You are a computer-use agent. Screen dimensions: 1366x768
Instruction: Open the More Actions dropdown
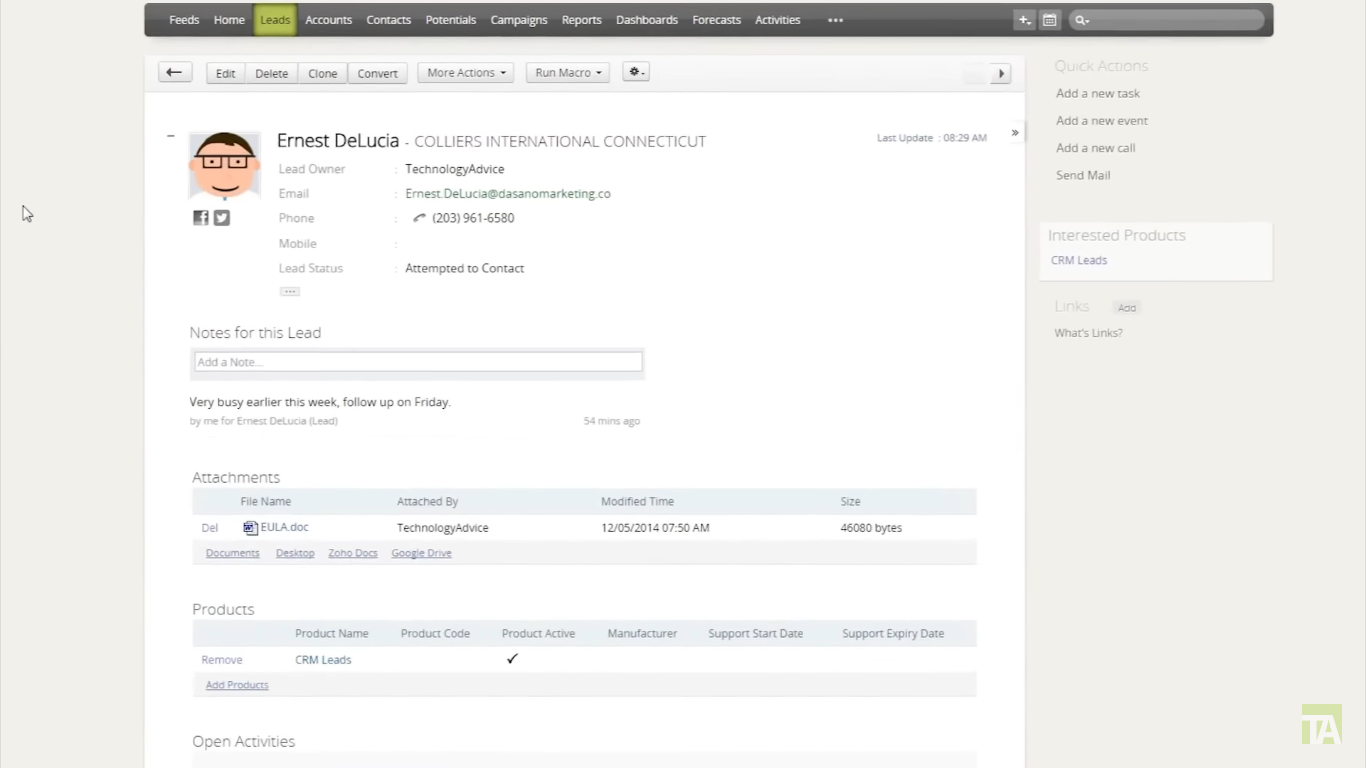[466, 73]
